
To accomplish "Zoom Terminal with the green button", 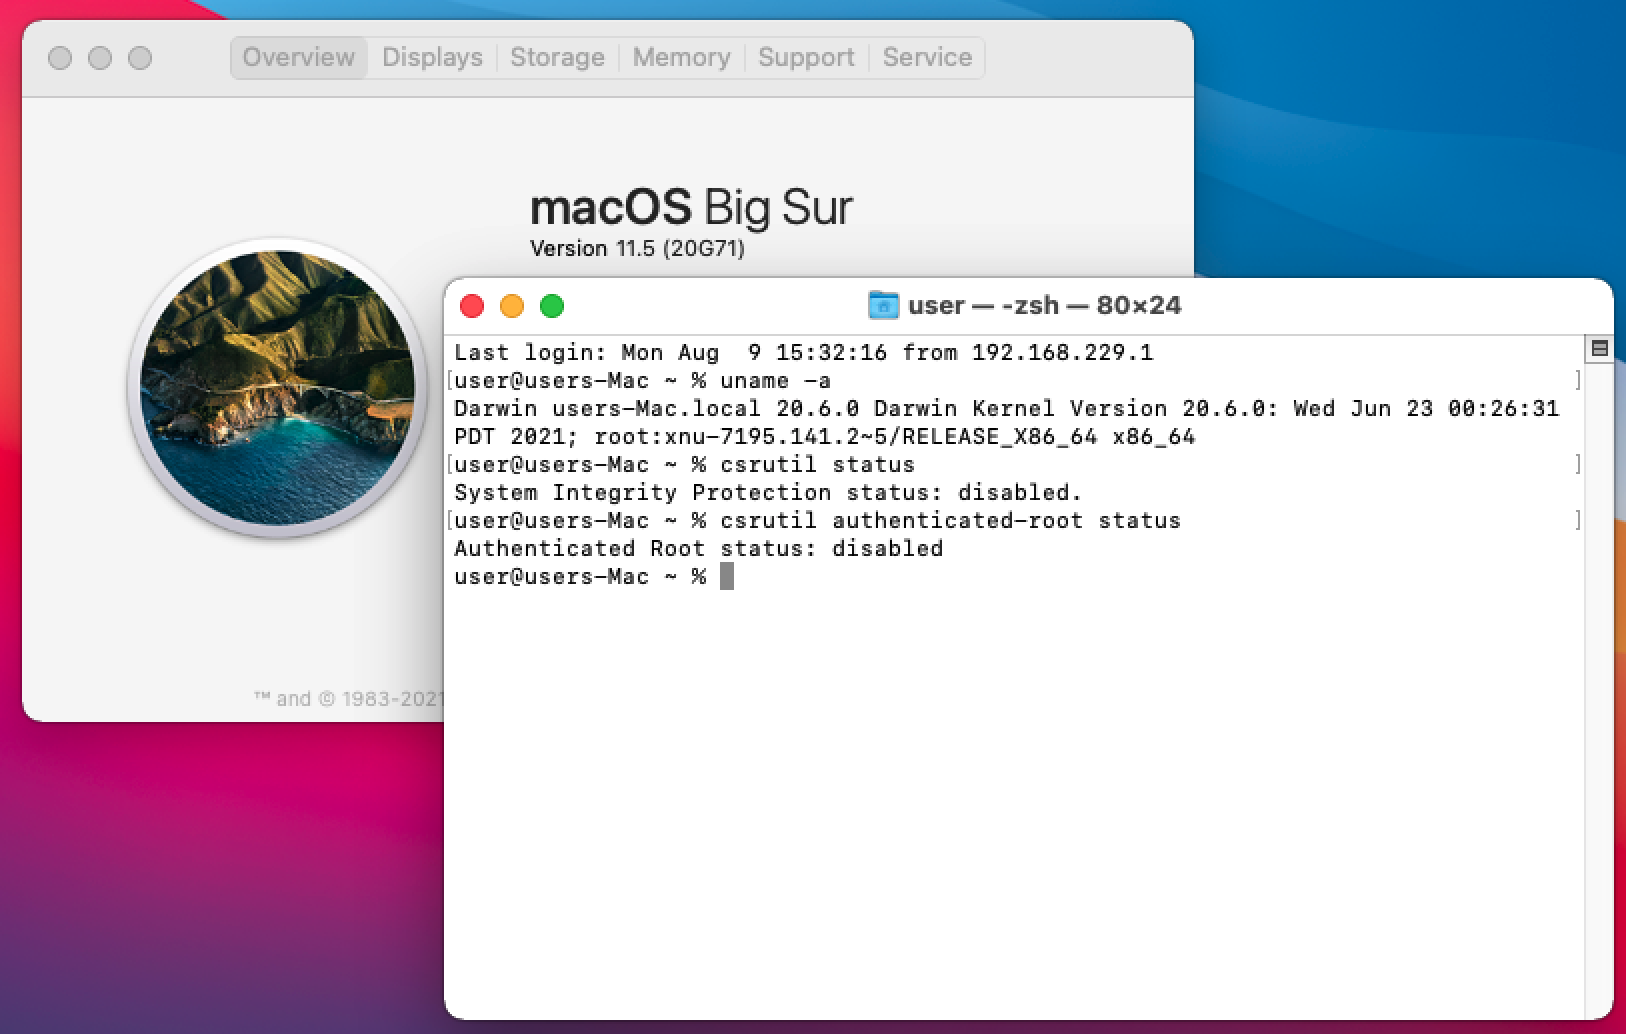I will pyautogui.click(x=552, y=306).
